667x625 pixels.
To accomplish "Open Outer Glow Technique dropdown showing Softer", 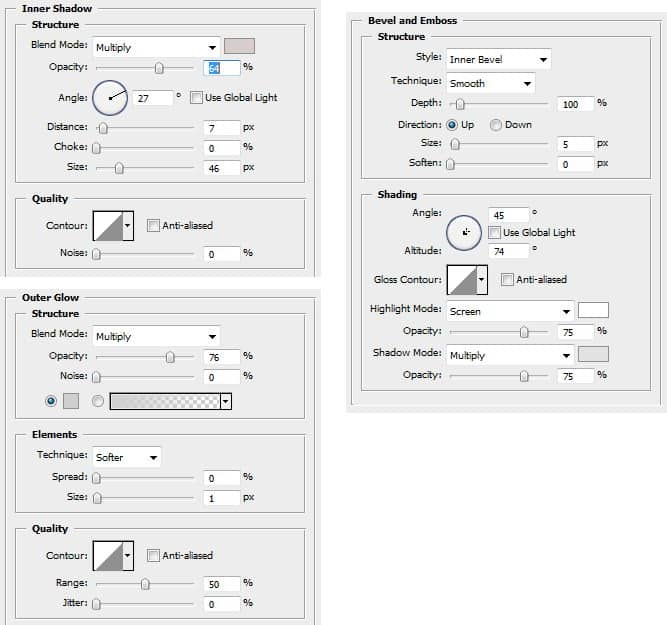I will coord(127,457).
